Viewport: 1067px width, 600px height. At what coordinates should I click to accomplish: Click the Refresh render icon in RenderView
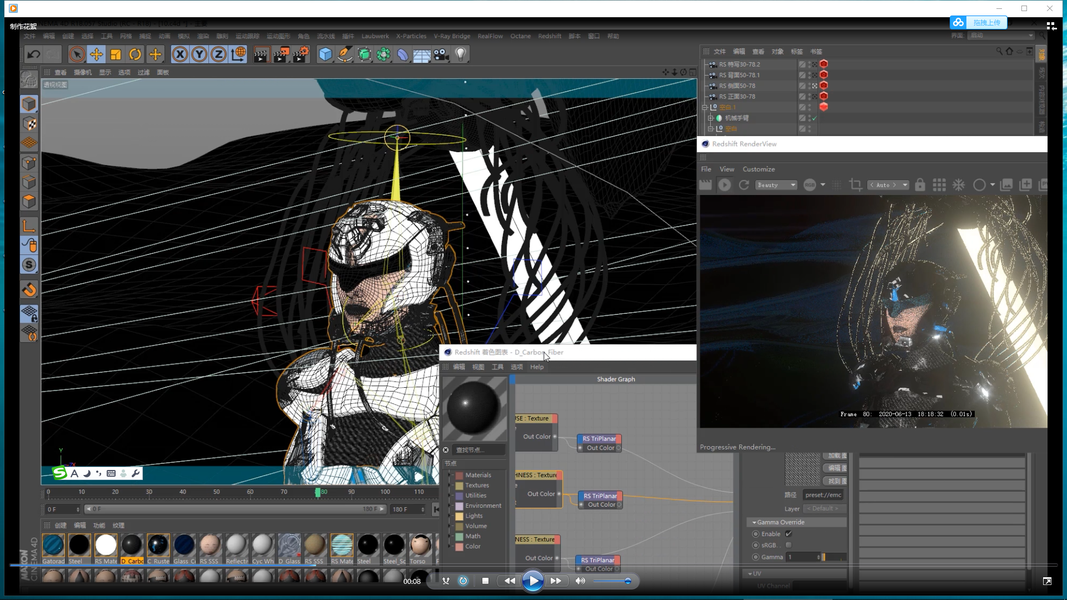[x=744, y=184]
